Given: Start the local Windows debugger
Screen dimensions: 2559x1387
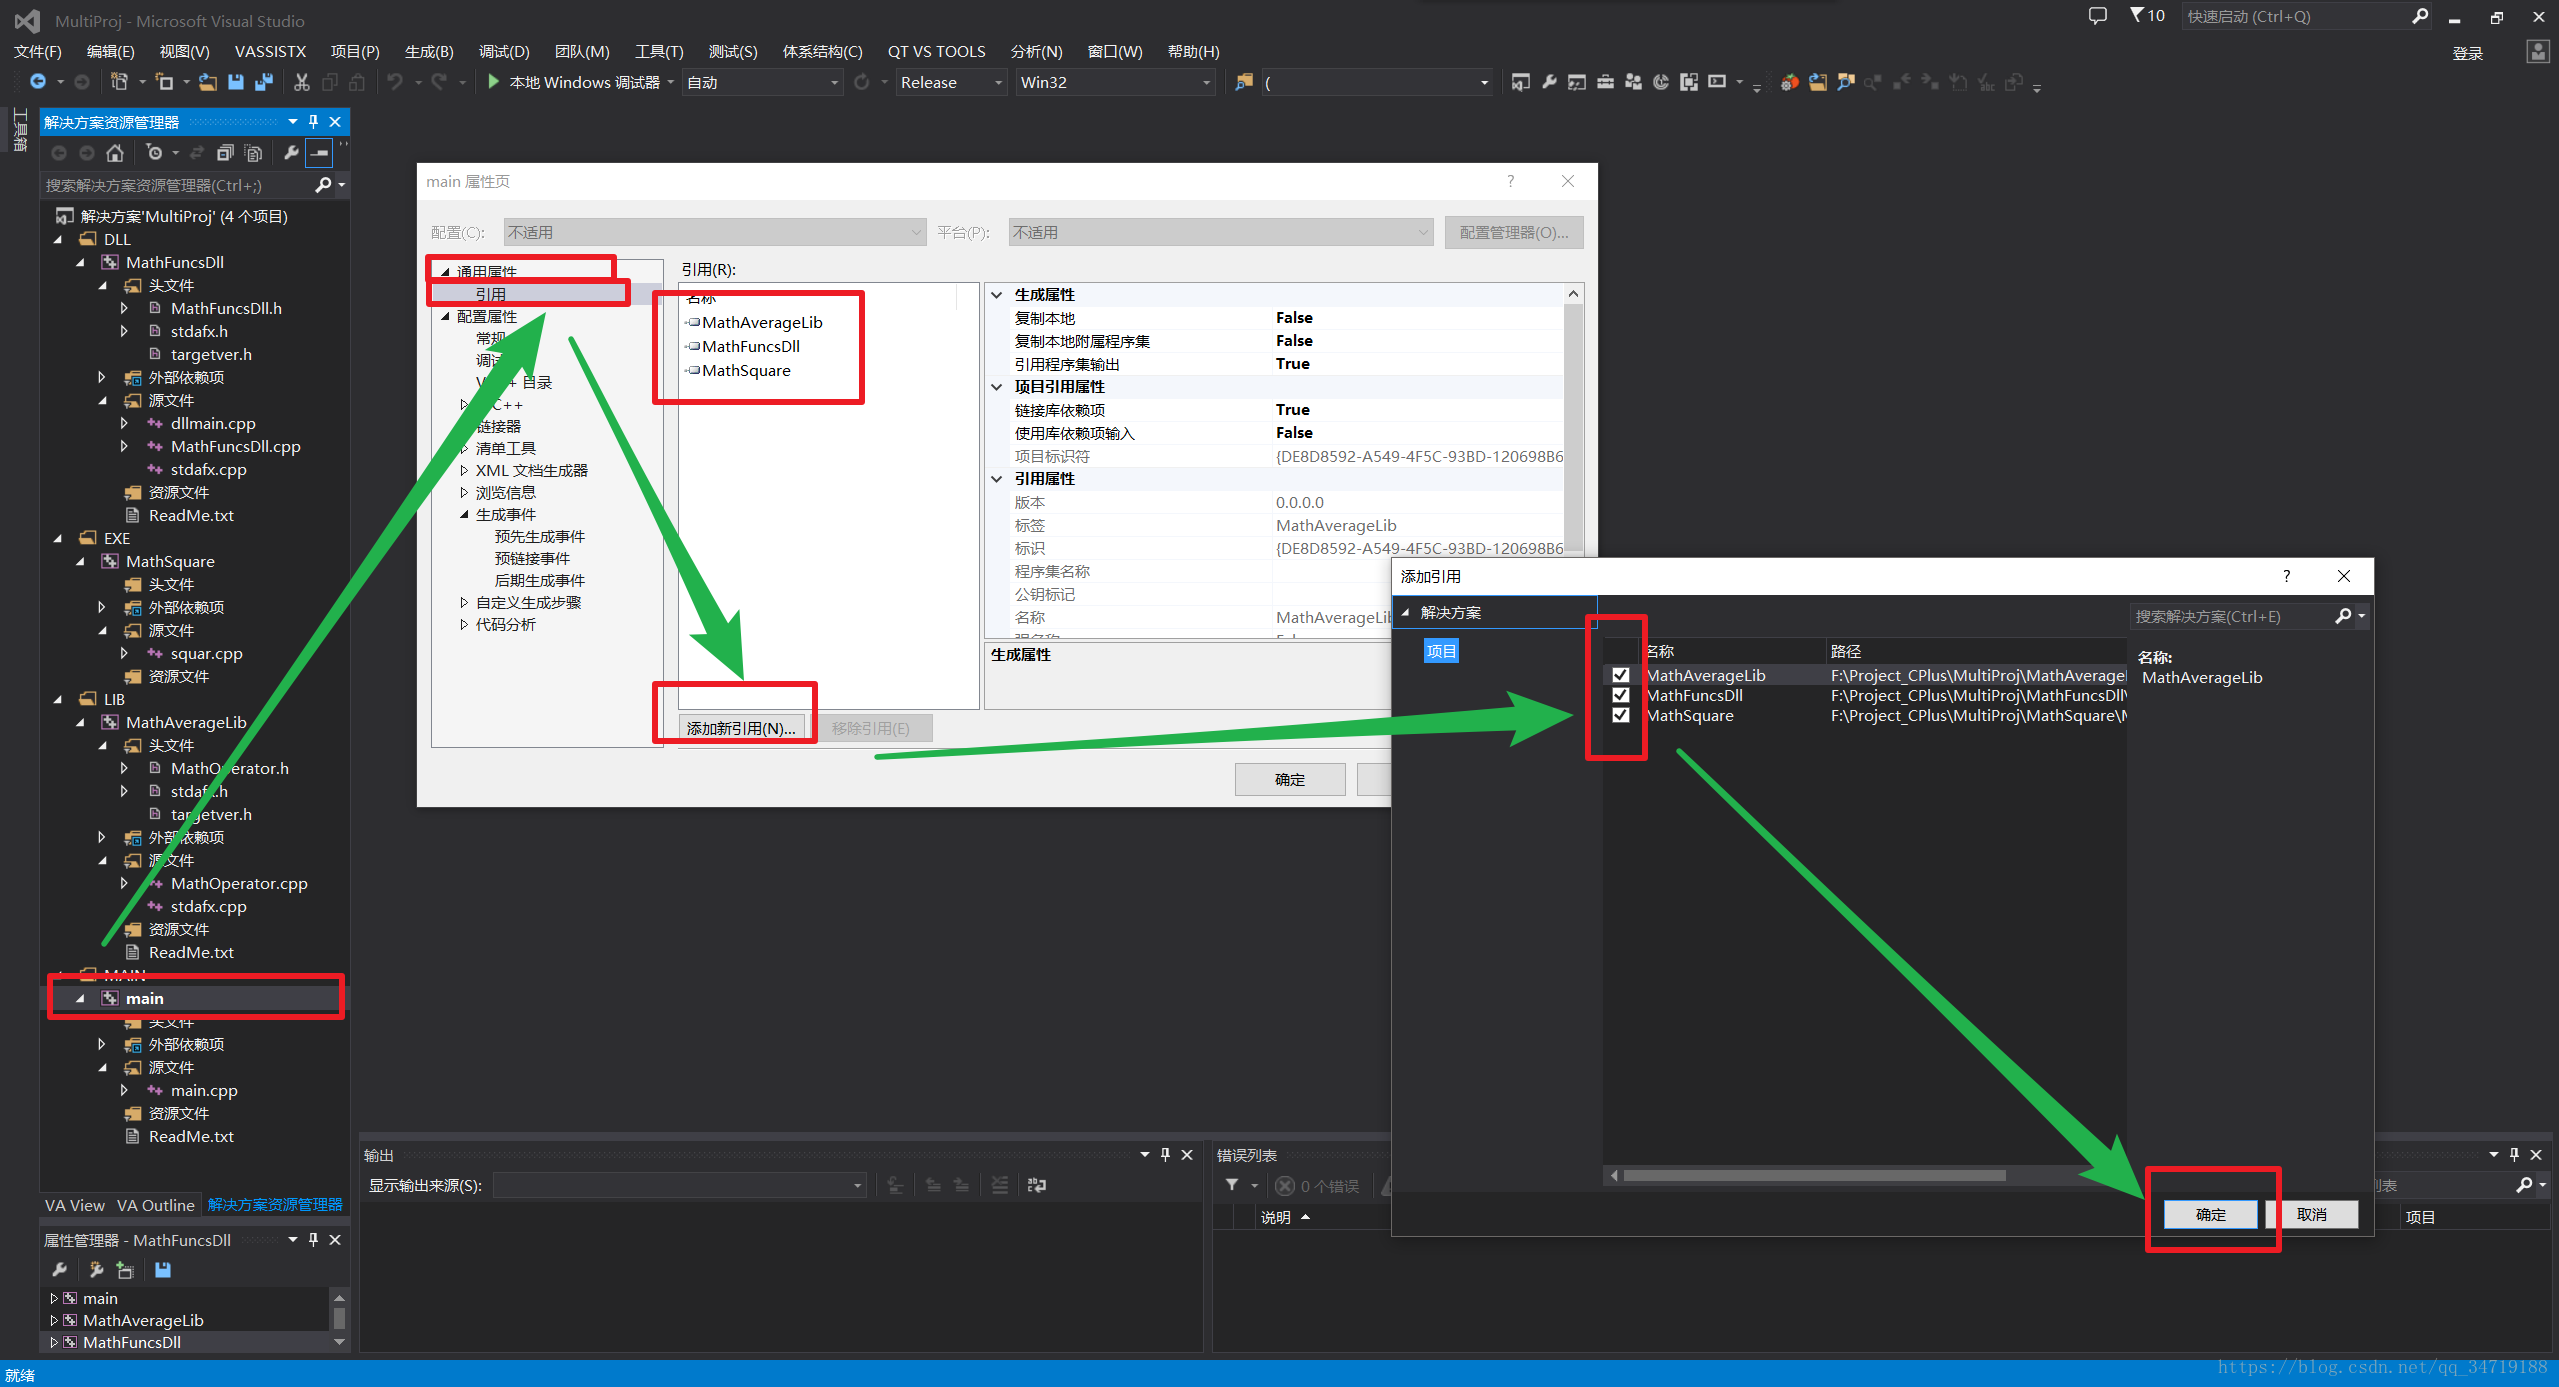Looking at the screenshot, I should (x=574, y=82).
